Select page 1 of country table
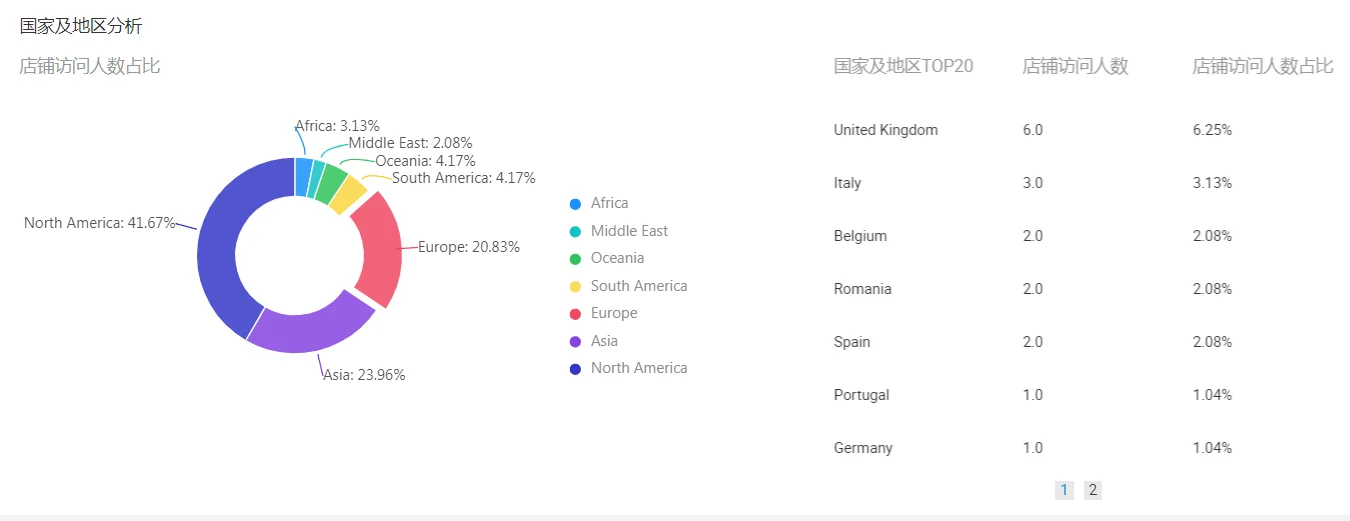Image resolution: width=1350 pixels, height=521 pixels. tap(1064, 490)
